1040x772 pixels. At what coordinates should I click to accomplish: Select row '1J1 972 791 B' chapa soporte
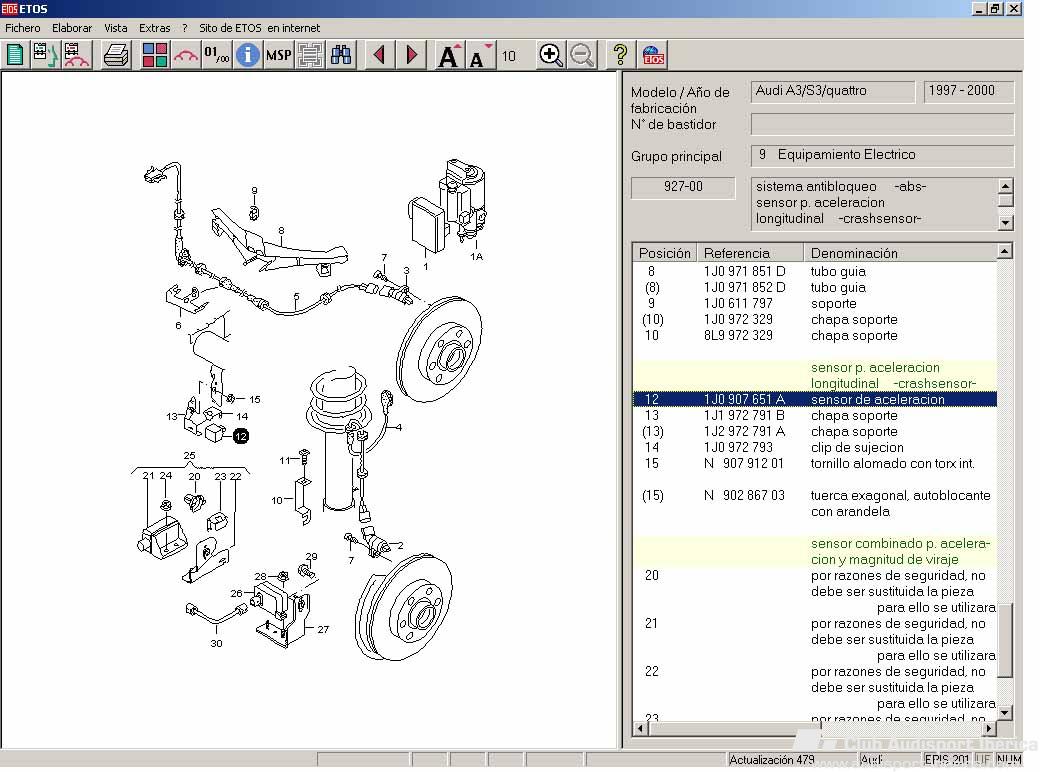click(814, 415)
